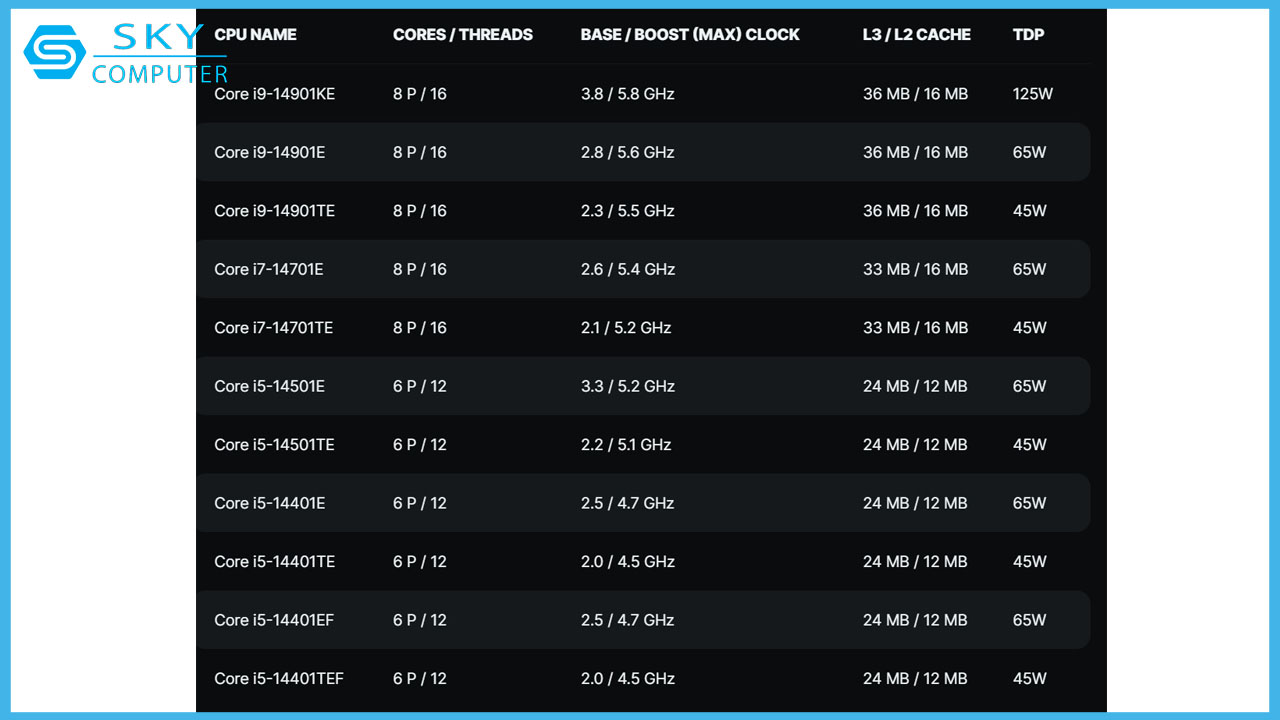Click the 3.8 / 5.8 GHz clock value
This screenshot has width=1280, height=720.
pos(627,94)
